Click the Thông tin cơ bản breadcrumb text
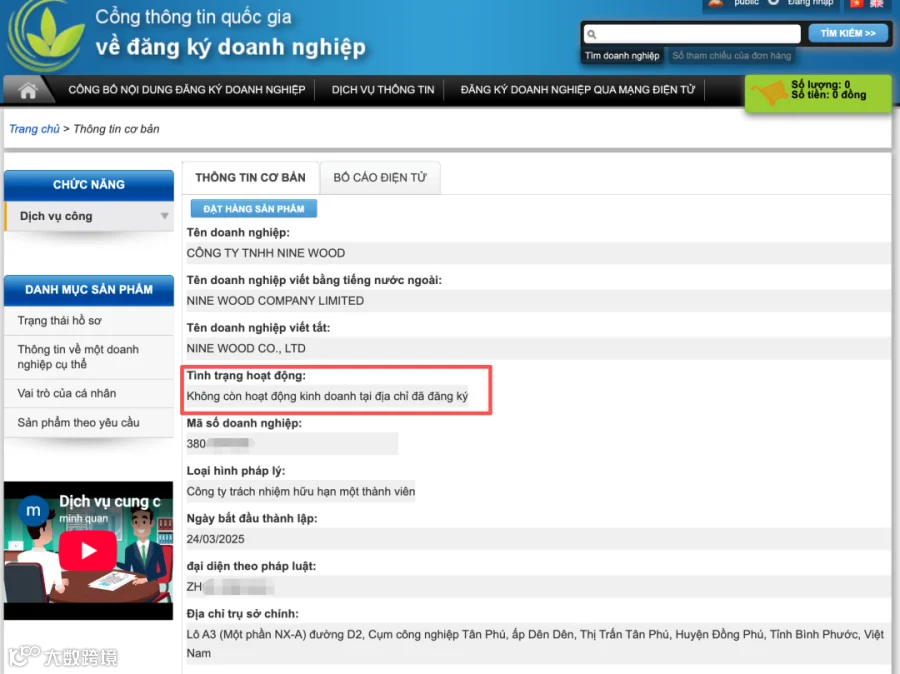The image size is (900, 674). 117,129
